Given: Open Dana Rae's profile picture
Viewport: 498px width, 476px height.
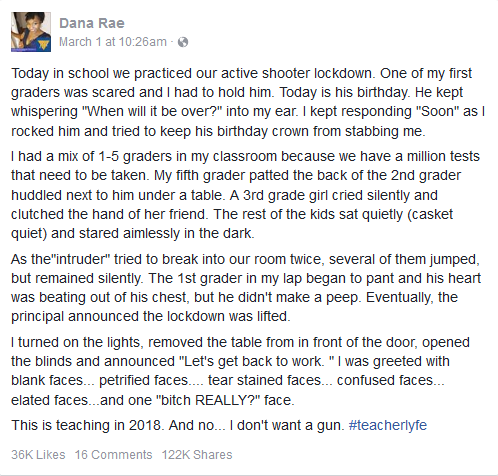Looking at the screenshot, I should [x=31, y=32].
